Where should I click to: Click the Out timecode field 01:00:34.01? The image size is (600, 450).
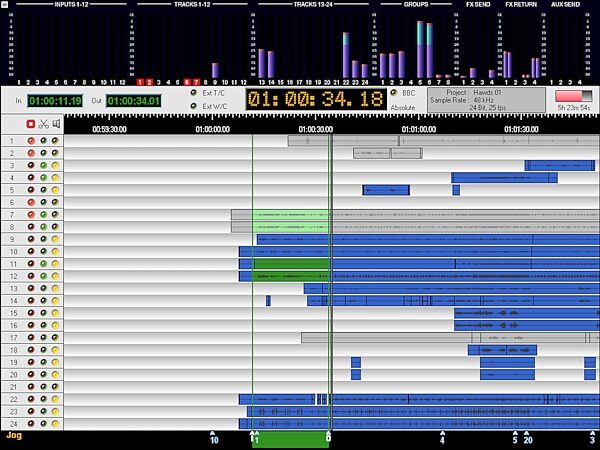pos(133,101)
